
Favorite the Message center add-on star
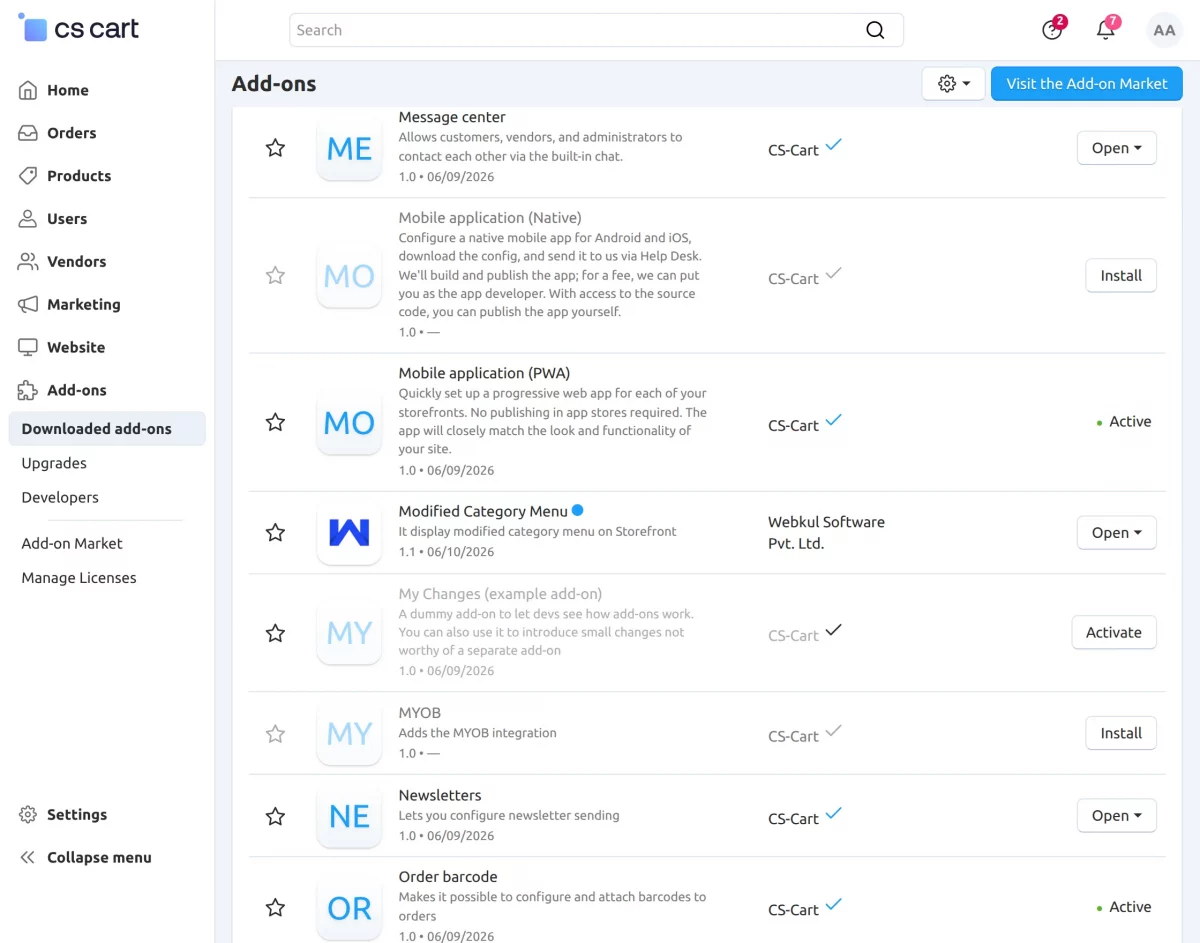275,148
